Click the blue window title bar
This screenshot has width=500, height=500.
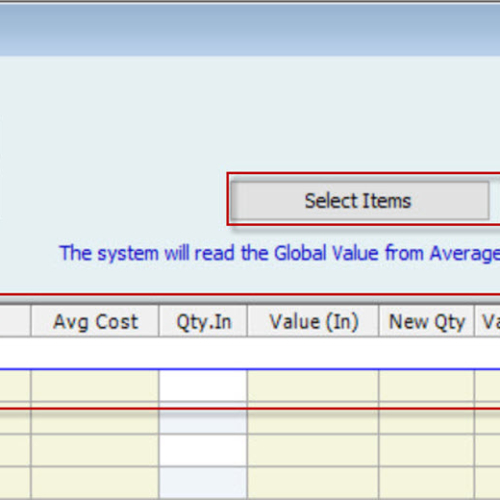(250, 29)
